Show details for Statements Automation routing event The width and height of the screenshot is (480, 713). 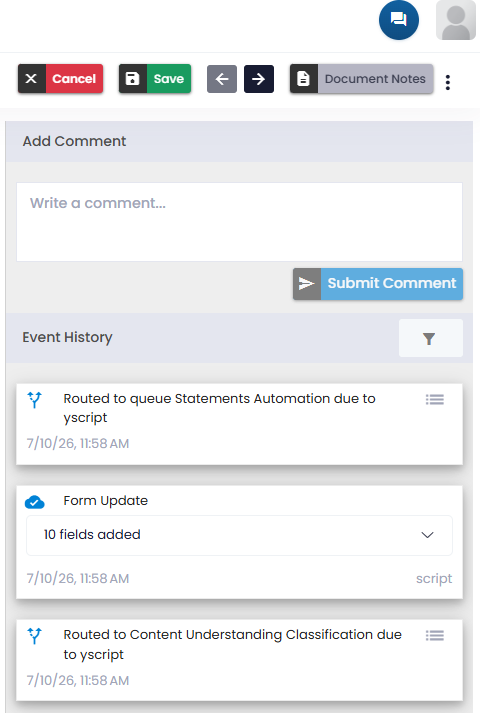point(435,400)
